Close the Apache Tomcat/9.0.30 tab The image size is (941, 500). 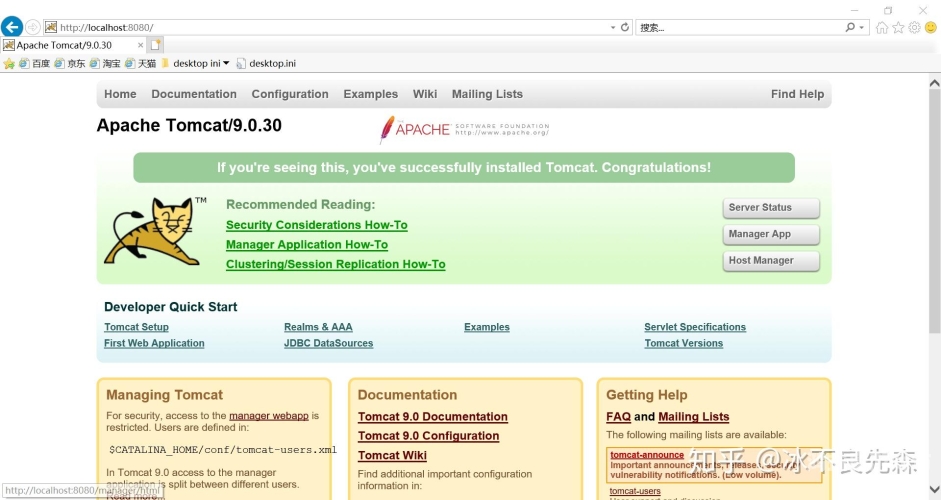pos(140,45)
